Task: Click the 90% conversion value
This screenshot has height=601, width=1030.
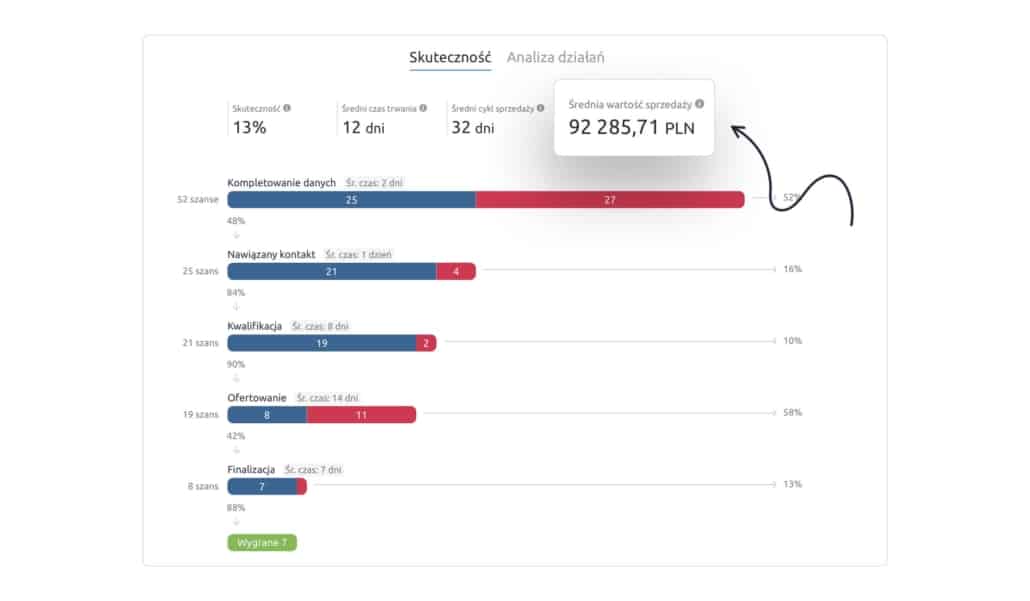Action: click(236, 364)
